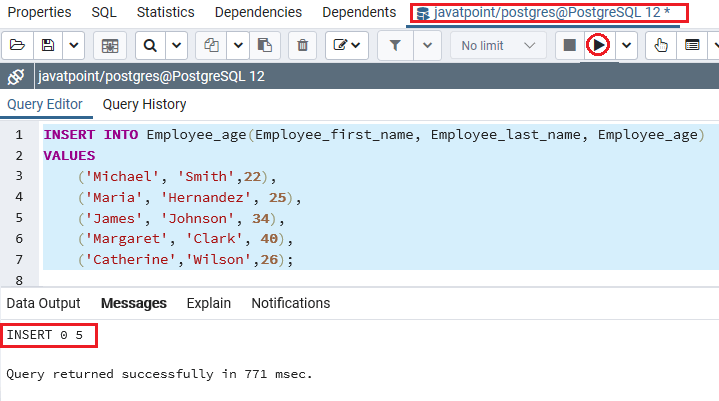
Task: Expand the copy options dropdown arrow
Action: pyautogui.click(x=238, y=45)
